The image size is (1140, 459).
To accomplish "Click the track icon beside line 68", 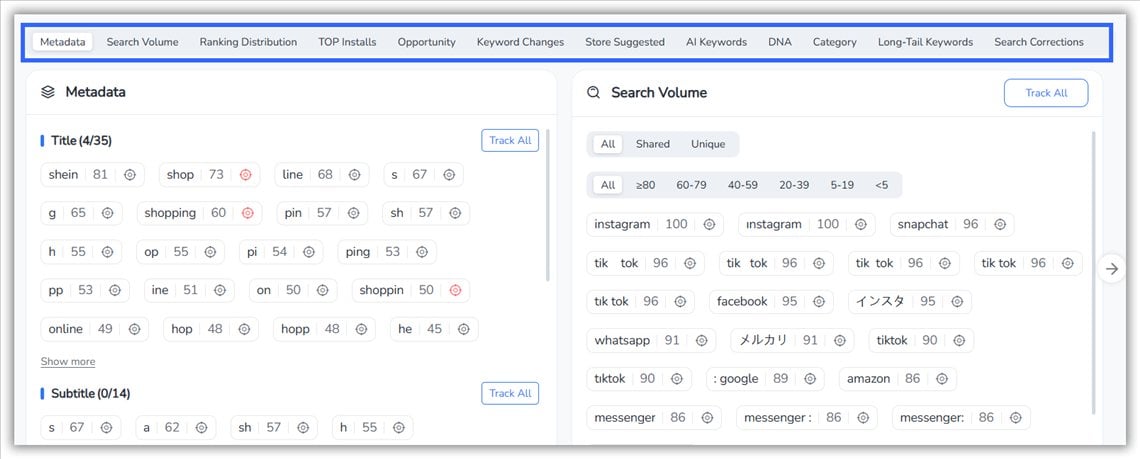I will click(354, 175).
